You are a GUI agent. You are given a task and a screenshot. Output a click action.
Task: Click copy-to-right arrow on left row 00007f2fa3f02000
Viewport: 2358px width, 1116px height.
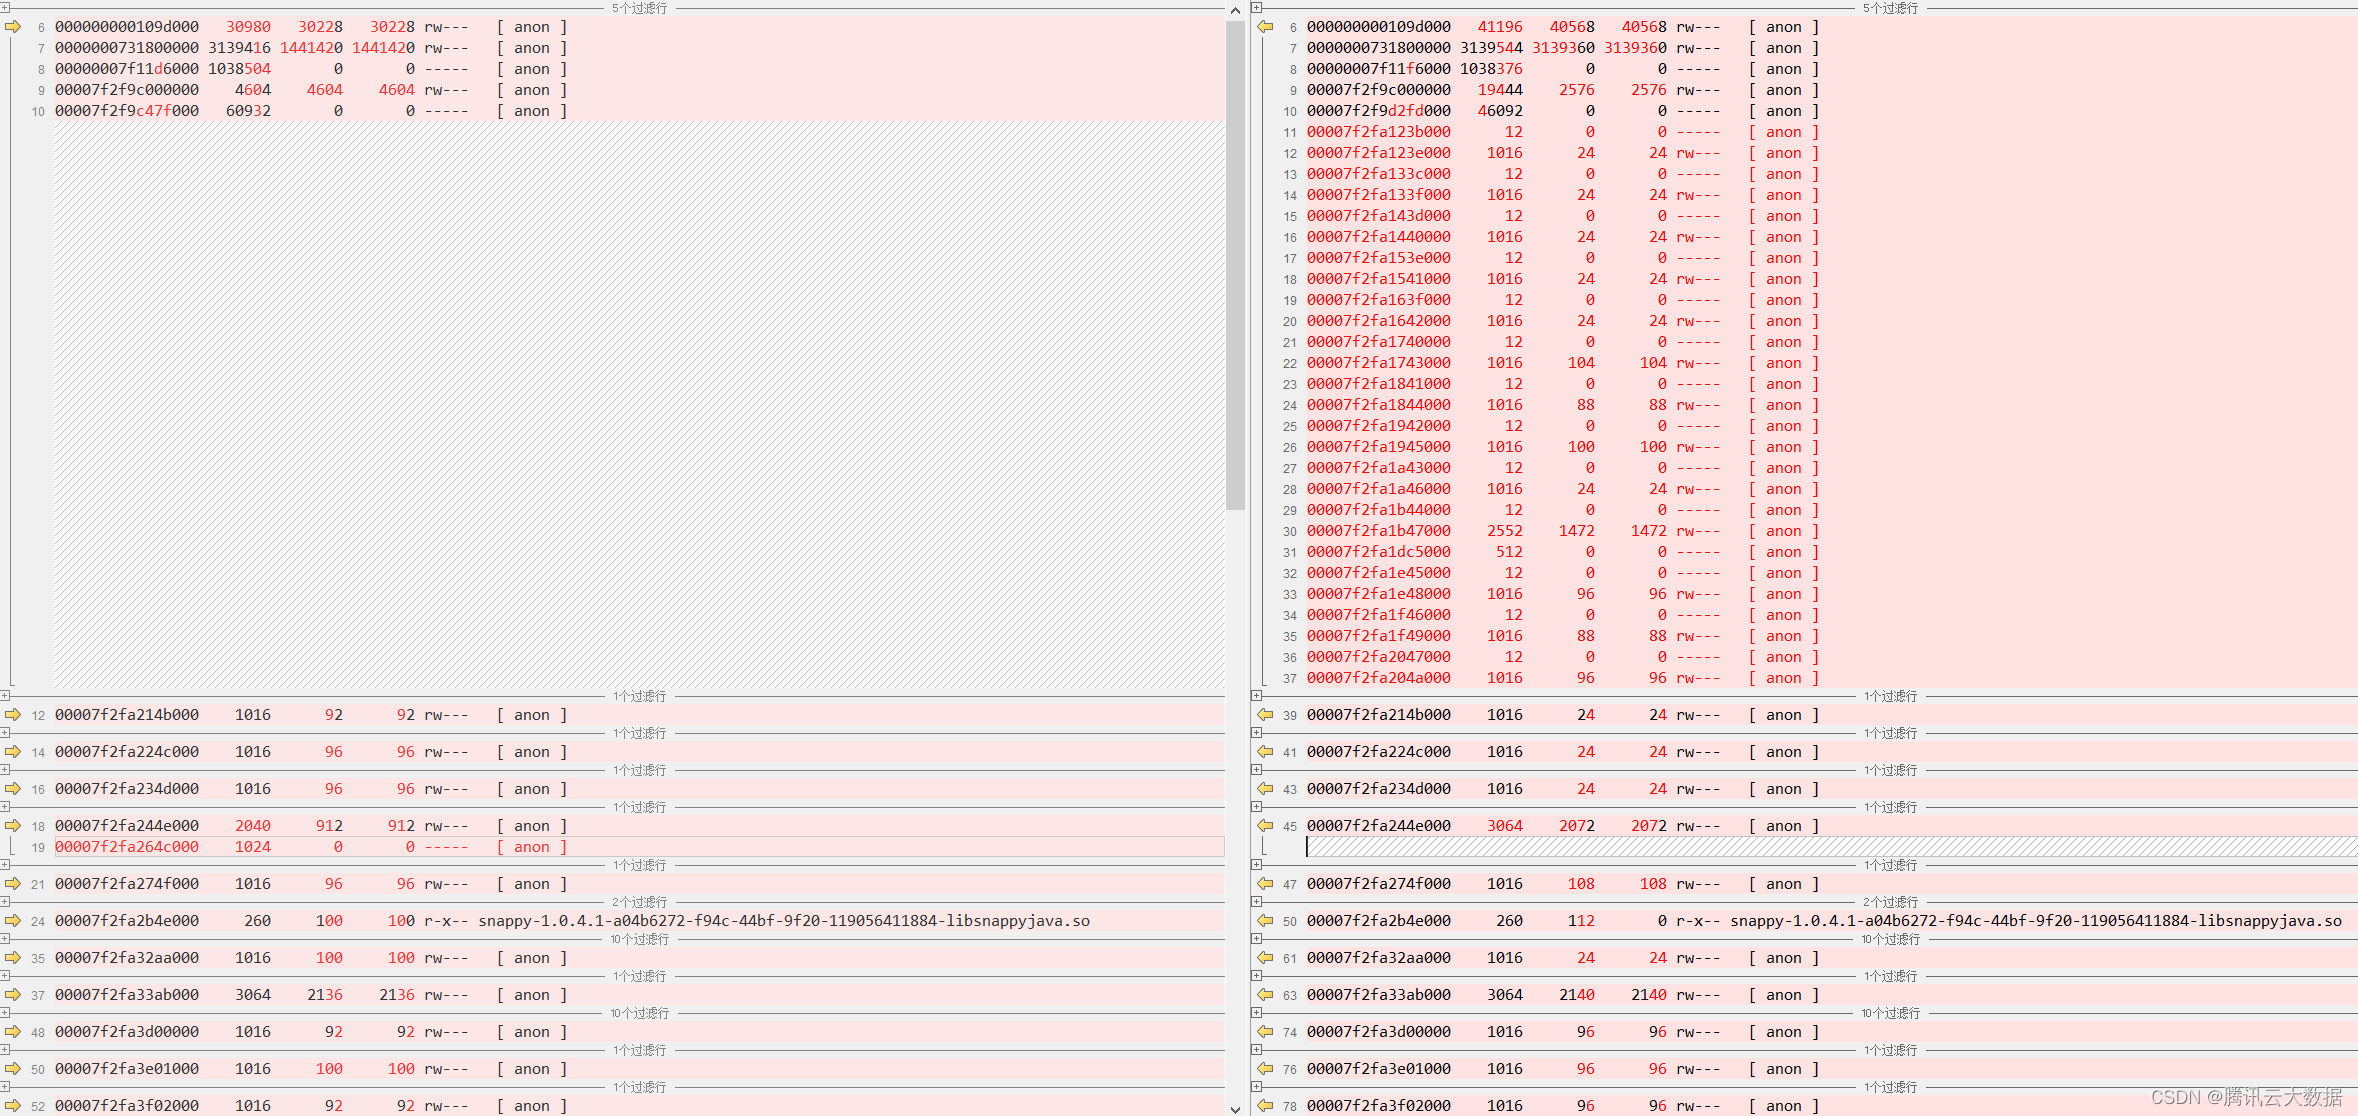[x=13, y=1106]
